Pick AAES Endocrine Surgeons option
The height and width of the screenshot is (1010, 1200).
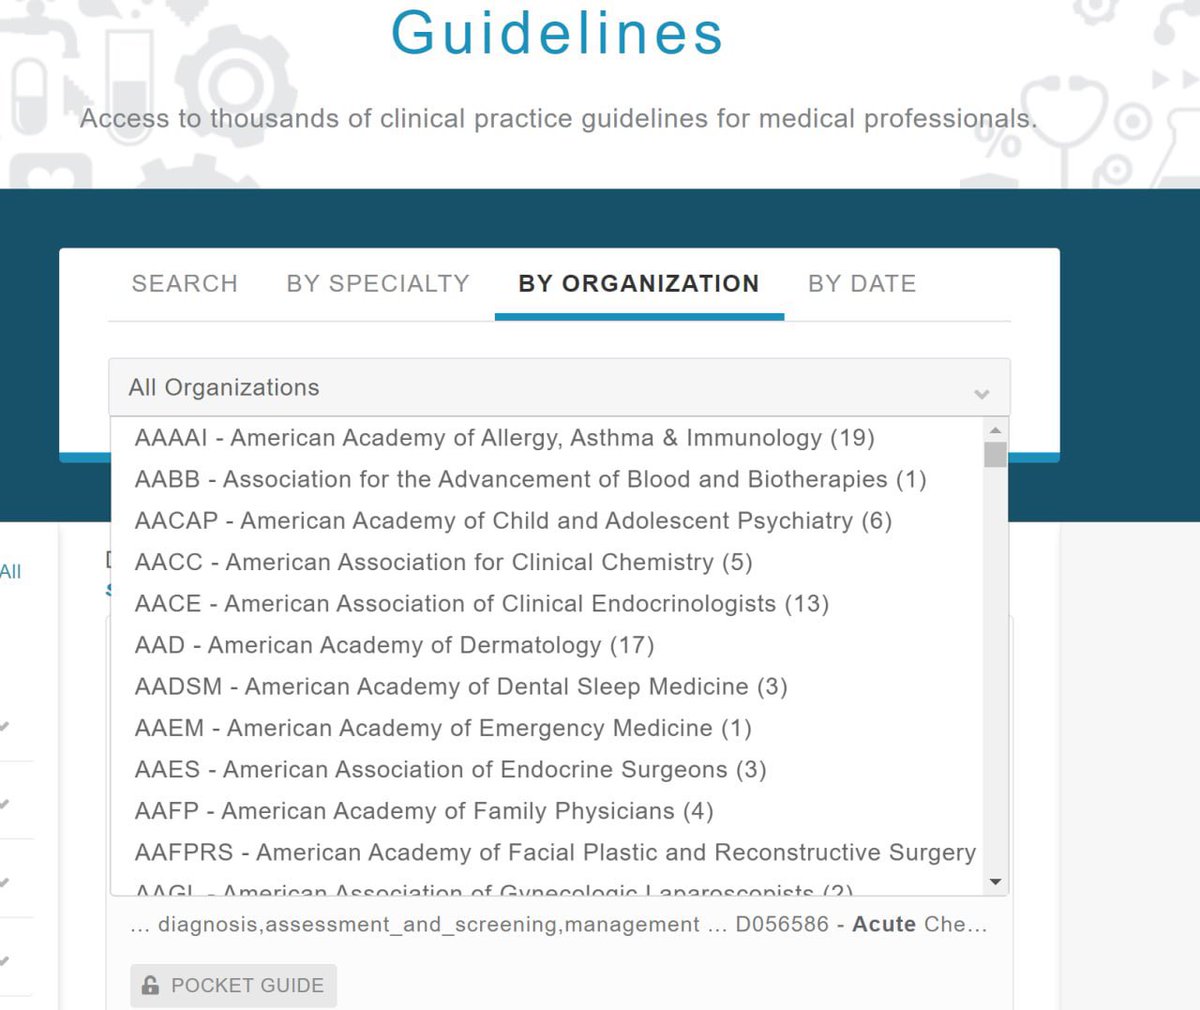[x=546, y=770]
